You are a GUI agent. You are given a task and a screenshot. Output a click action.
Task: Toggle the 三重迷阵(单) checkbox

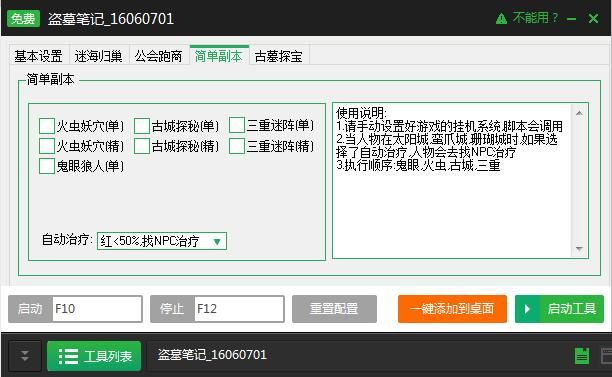pyautogui.click(x=237, y=125)
